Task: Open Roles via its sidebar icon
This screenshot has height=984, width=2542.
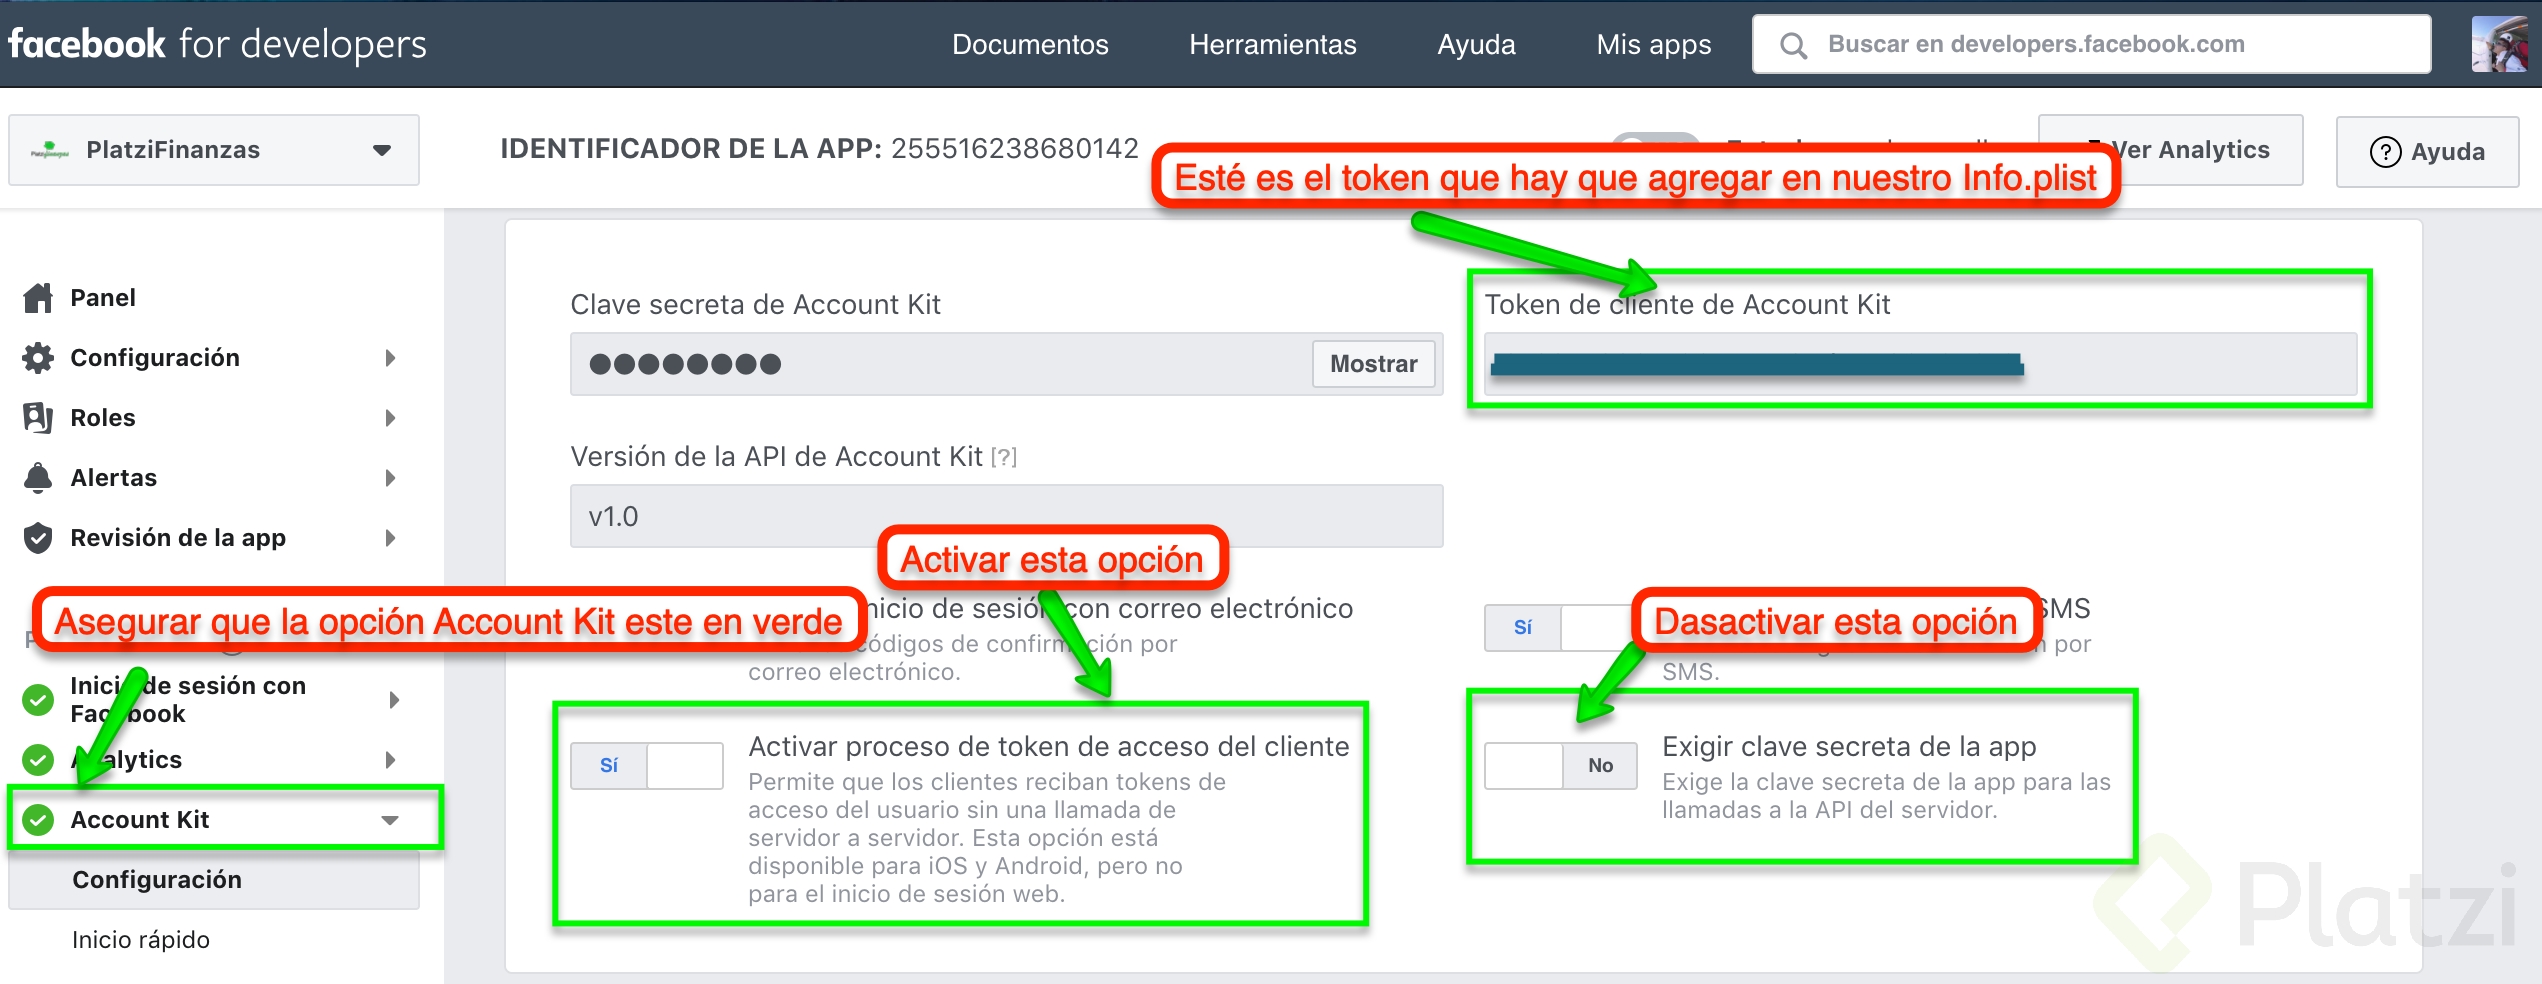Action: pyautogui.click(x=37, y=417)
